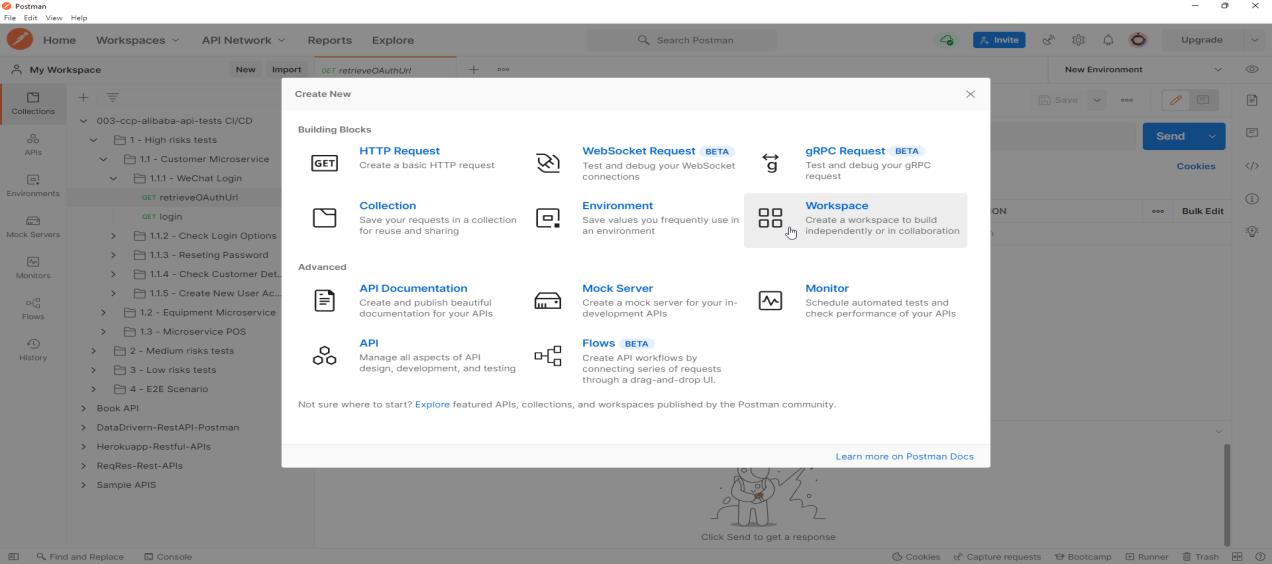Viewport: 1272px width, 564px height.
Task: Open the File menu
Action: click(x=10, y=18)
